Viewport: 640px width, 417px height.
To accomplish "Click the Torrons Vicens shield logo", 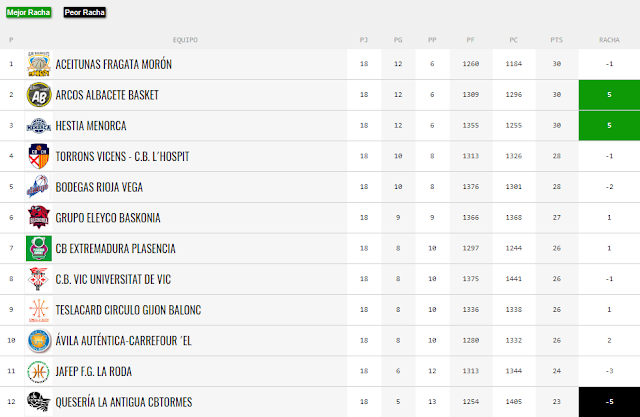I will (x=39, y=156).
